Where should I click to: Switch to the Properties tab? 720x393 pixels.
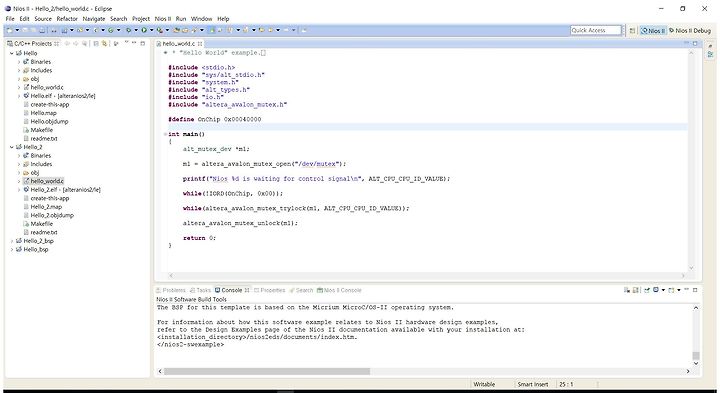(270, 290)
